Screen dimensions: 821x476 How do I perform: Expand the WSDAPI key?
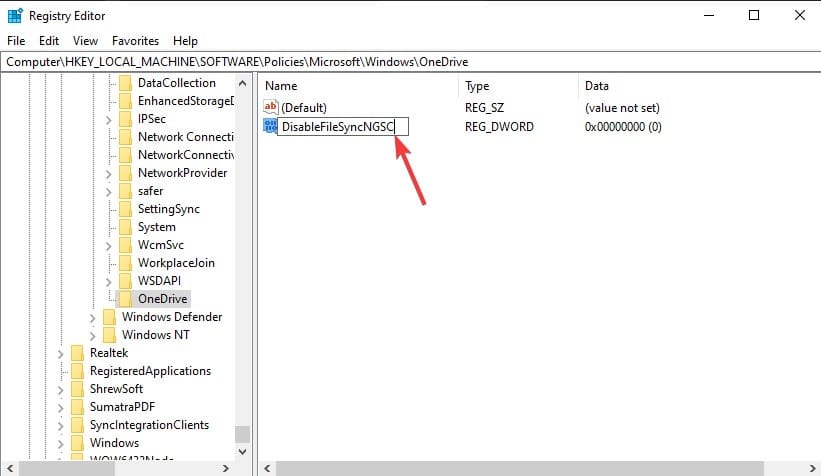coord(108,282)
